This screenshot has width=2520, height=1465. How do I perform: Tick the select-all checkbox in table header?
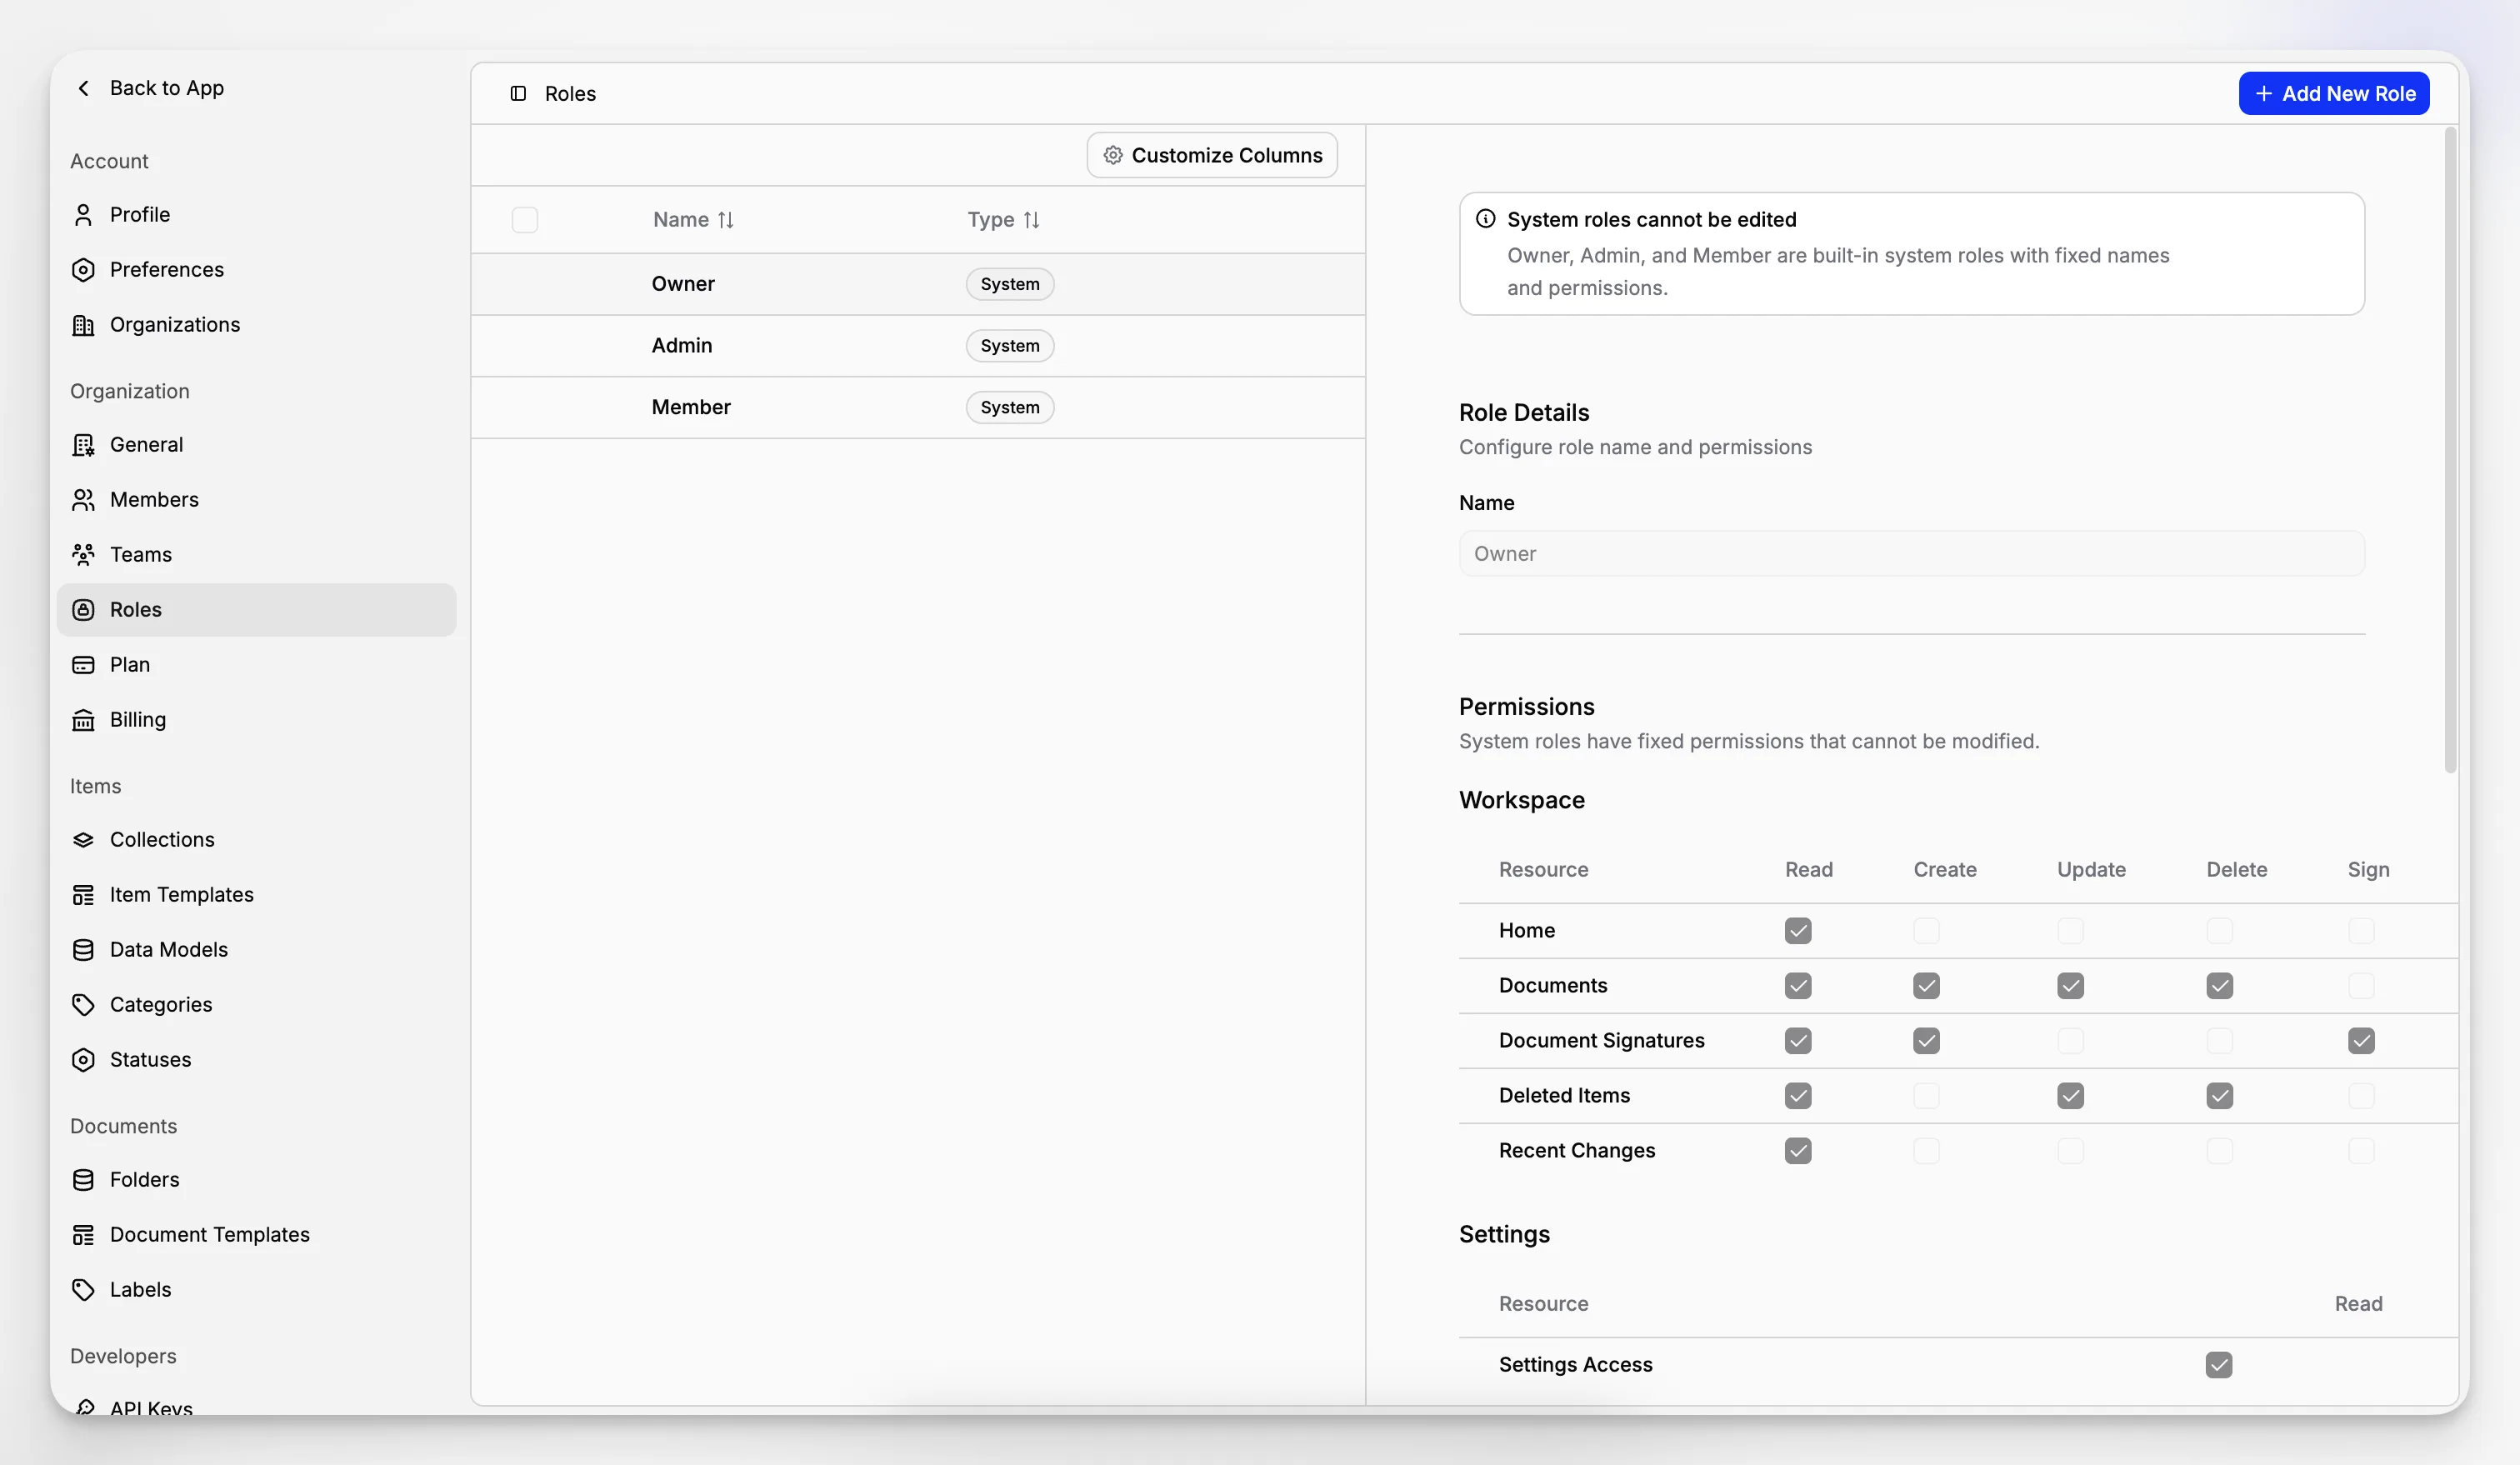525,220
